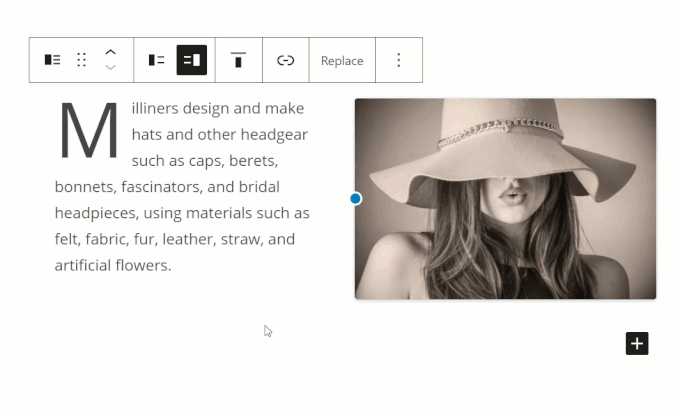
Task: Open the three-dot block options menu
Action: (399, 60)
